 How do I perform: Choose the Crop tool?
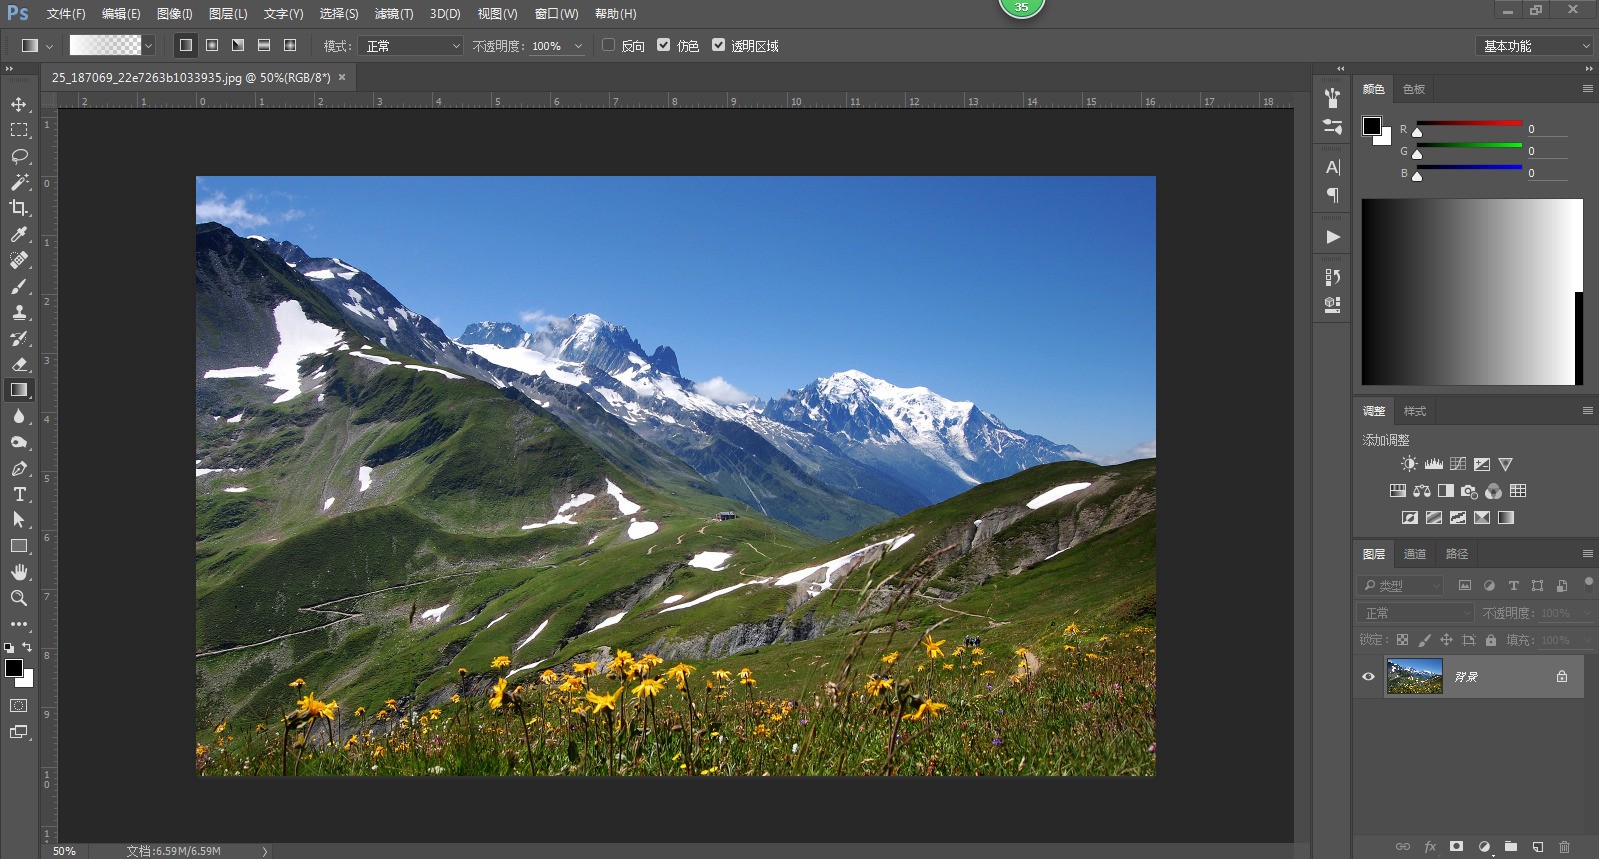coord(19,208)
